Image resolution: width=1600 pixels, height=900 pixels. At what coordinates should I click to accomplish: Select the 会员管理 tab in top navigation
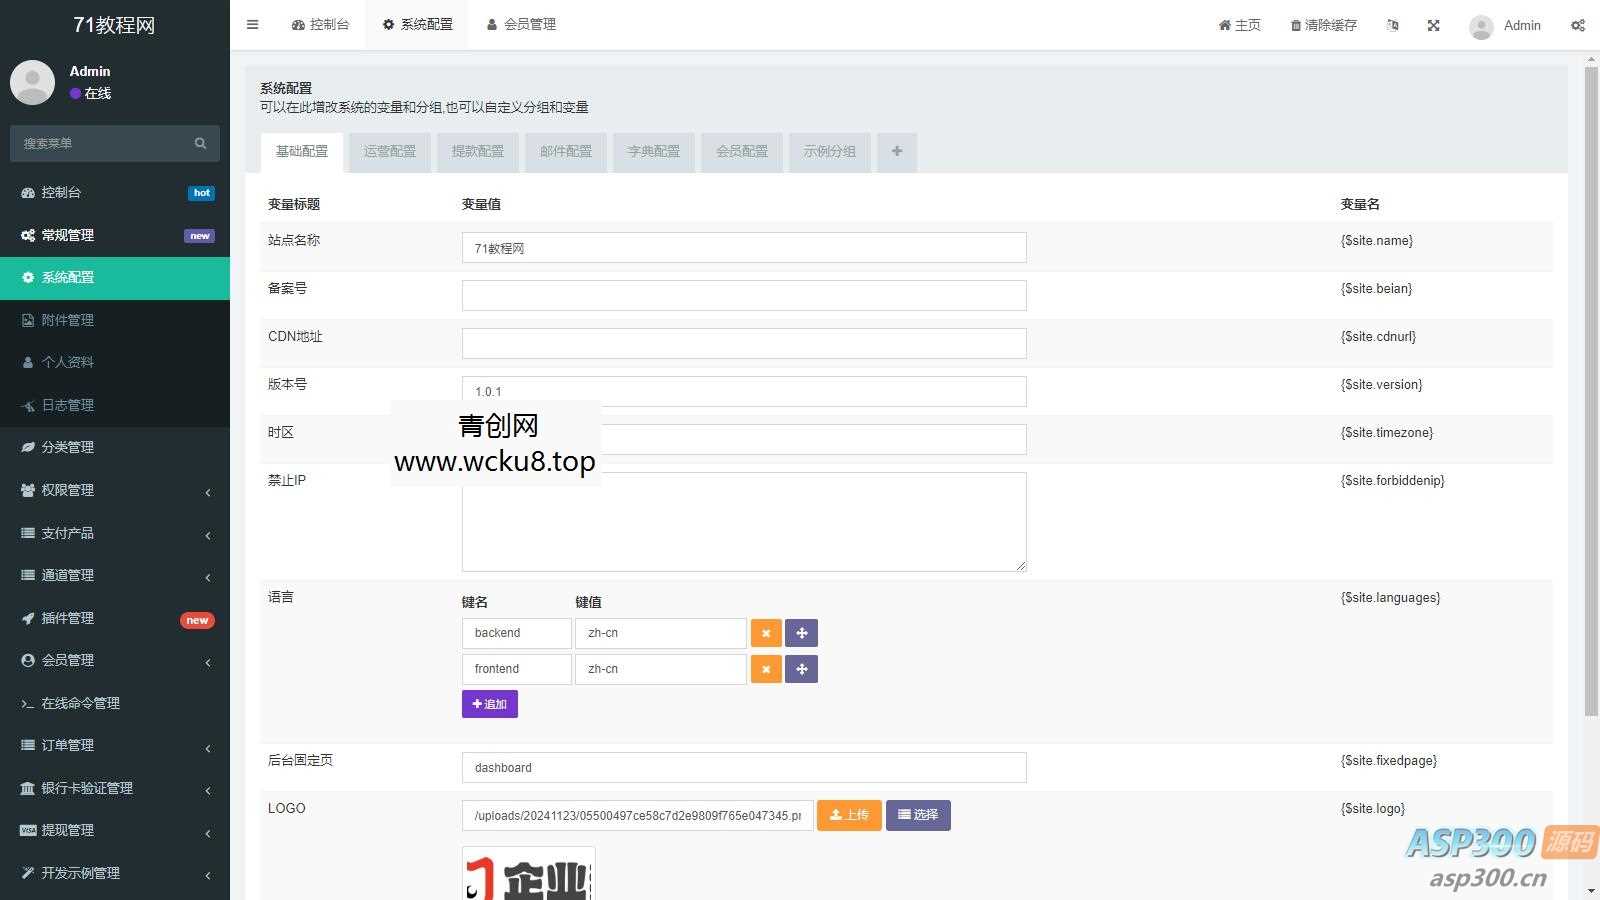tap(520, 24)
